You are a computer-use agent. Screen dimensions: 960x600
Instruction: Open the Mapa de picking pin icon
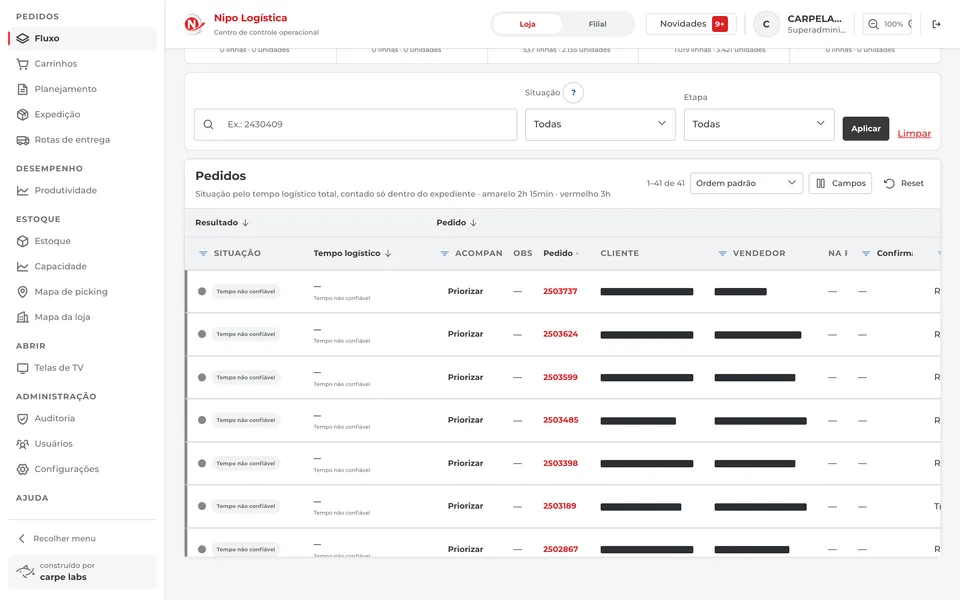[x=23, y=291]
